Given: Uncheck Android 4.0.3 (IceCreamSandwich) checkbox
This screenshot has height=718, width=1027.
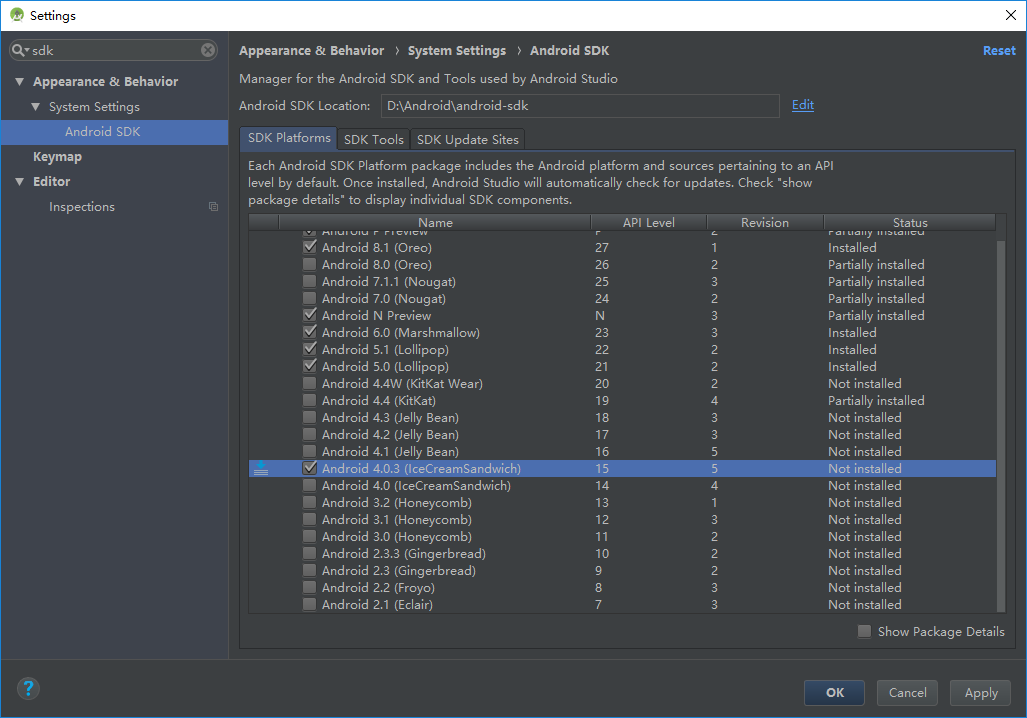Looking at the screenshot, I should (x=310, y=468).
